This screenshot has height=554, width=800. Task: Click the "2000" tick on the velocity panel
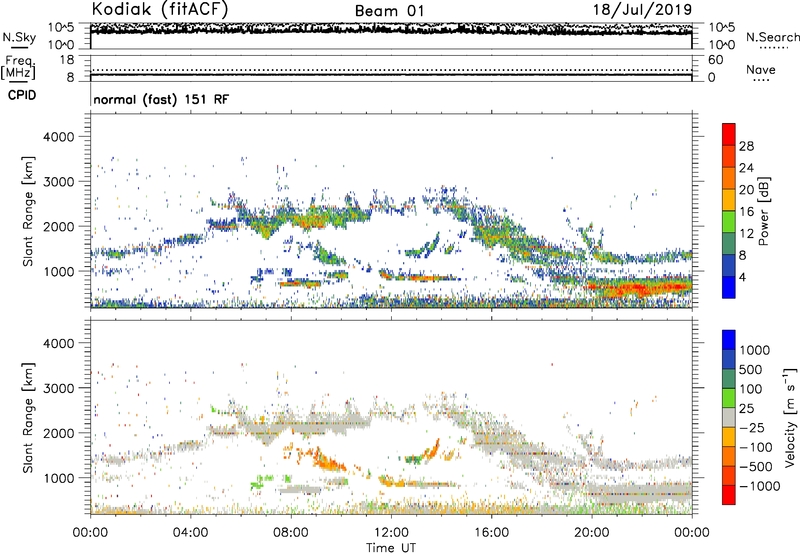click(x=59, y=433)
